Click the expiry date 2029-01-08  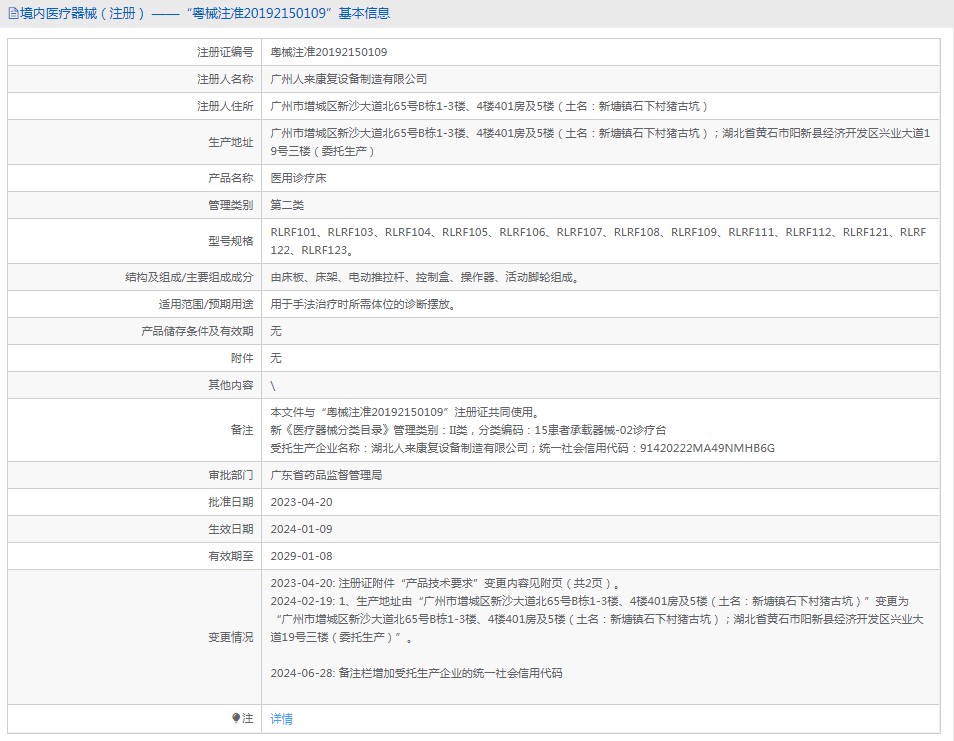[x=301, y=556]
